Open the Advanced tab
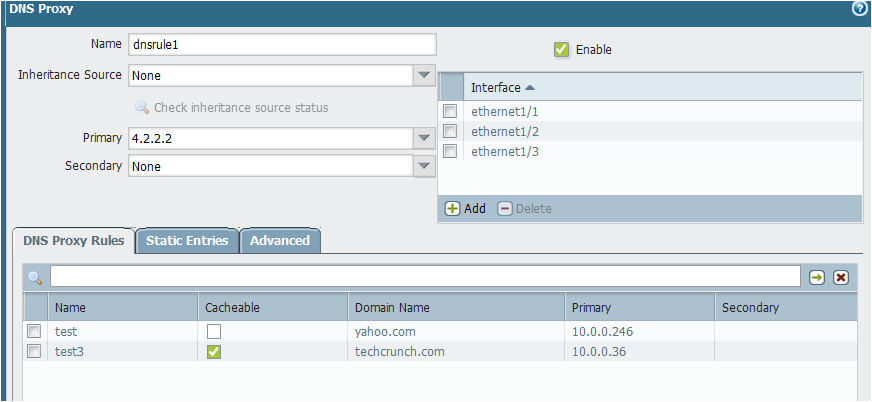The height and width of the screenshot is (402, 872). (x=280, y=240)
